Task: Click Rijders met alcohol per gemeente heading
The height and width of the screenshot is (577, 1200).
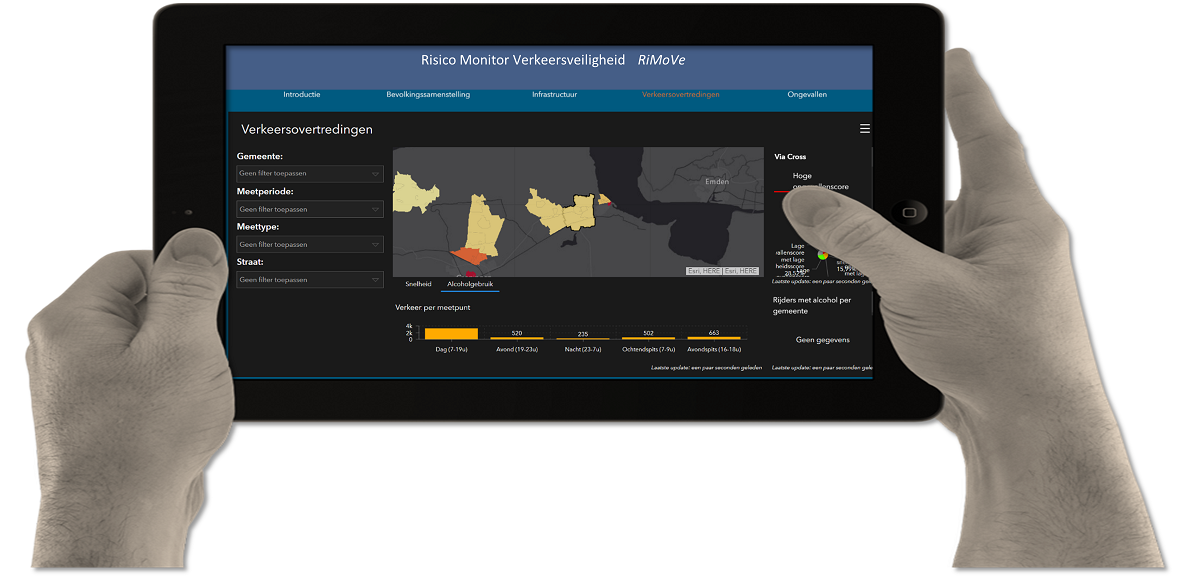Action: click(812, 305)
